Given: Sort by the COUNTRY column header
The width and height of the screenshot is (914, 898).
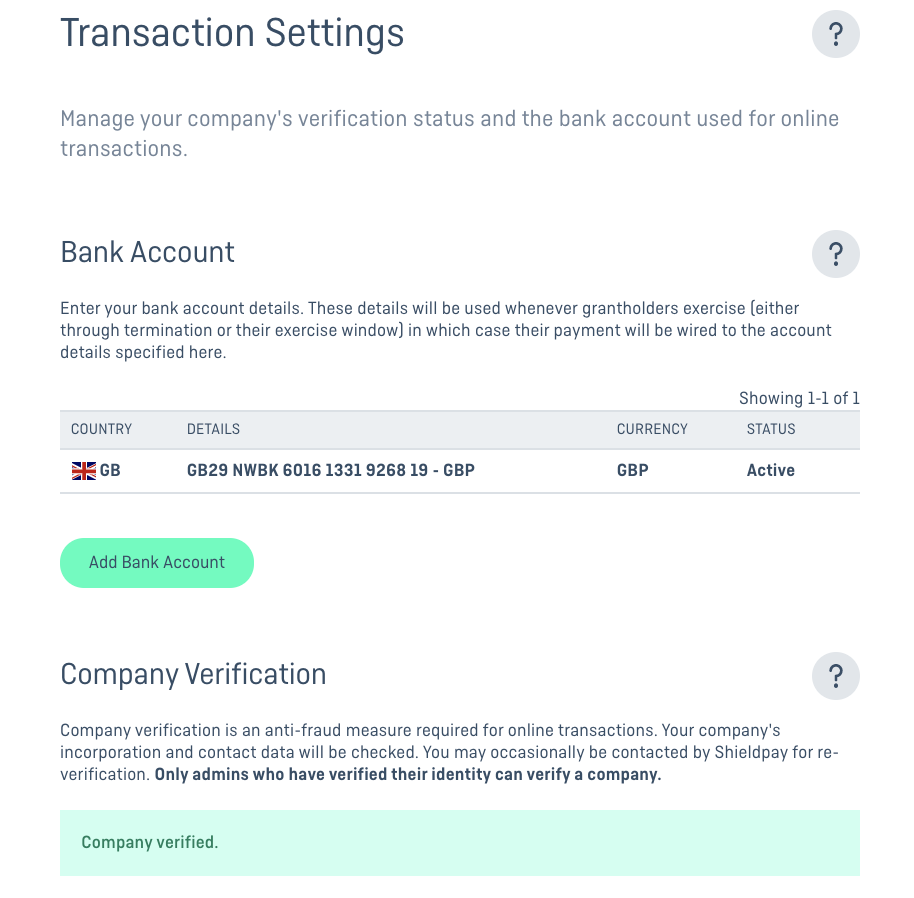Looking at the screenshot, I should pyautogui.click(x=101, y=429).
